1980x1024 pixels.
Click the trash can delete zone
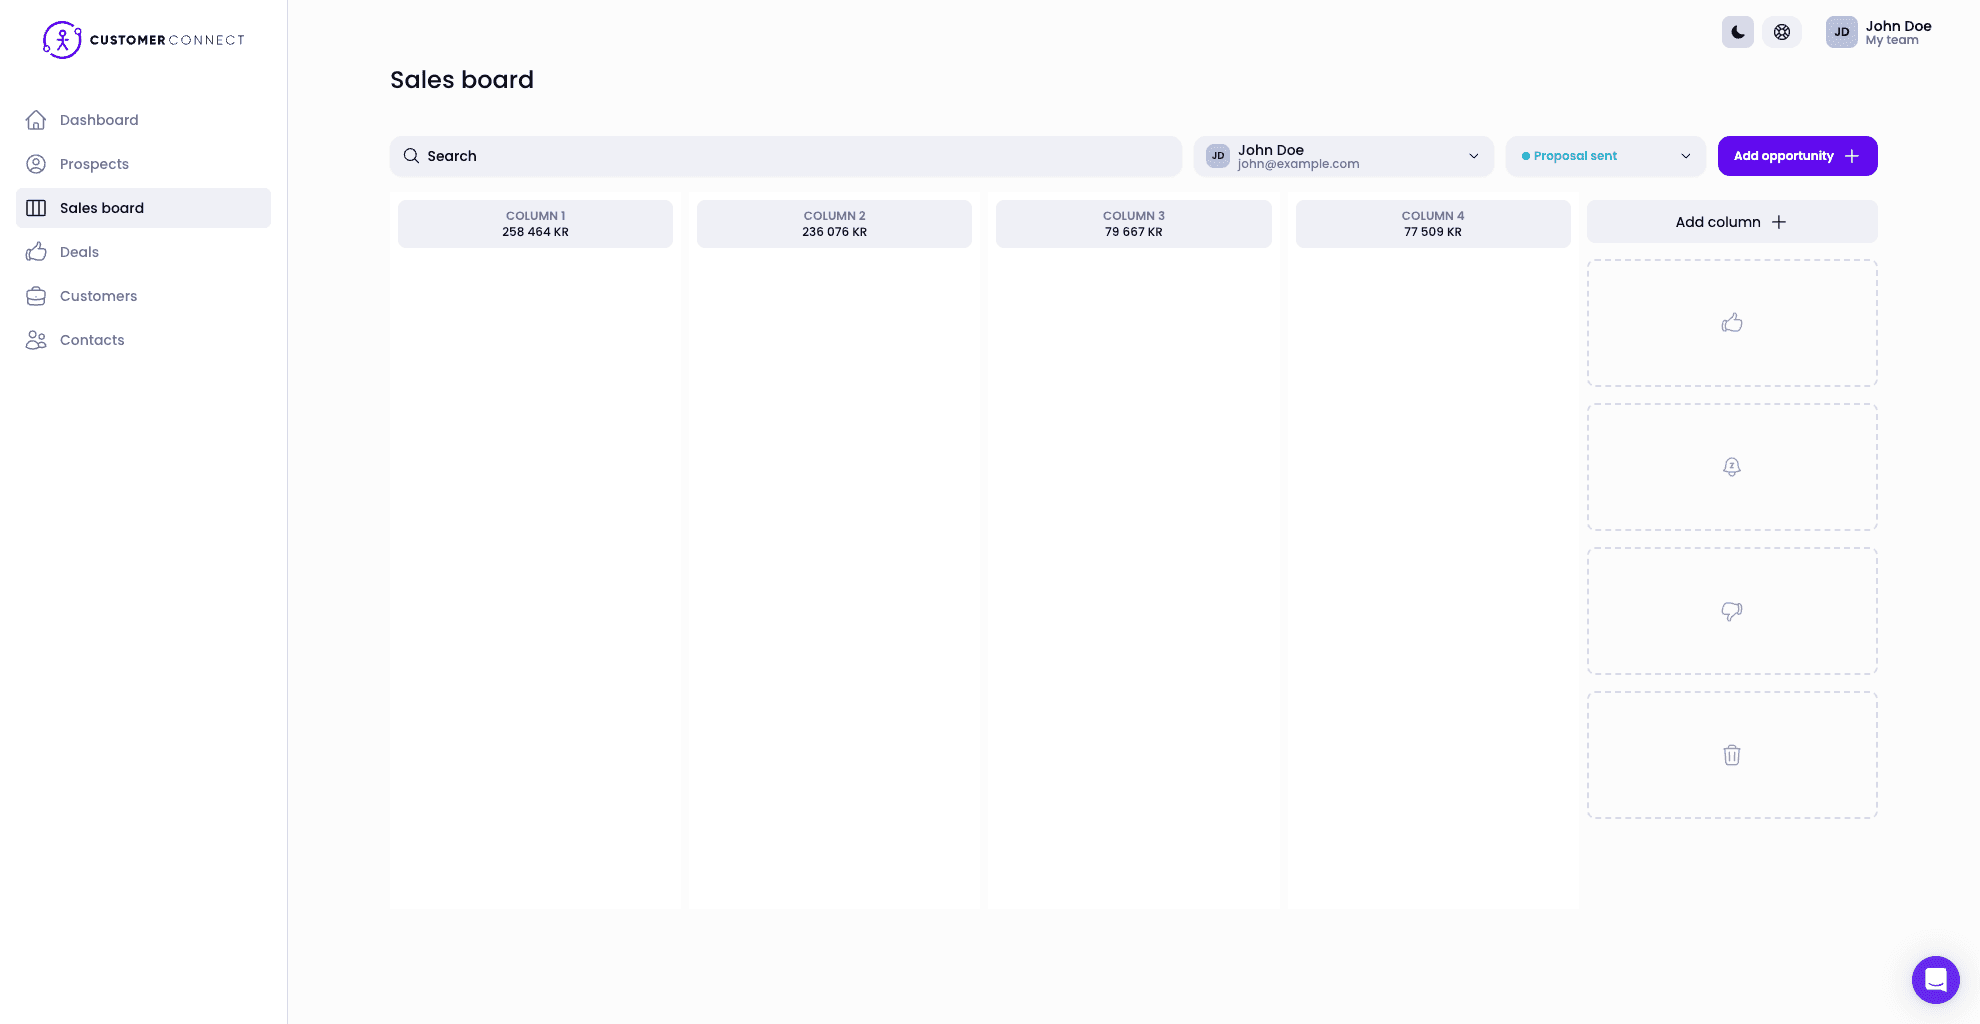[1731, 755]
